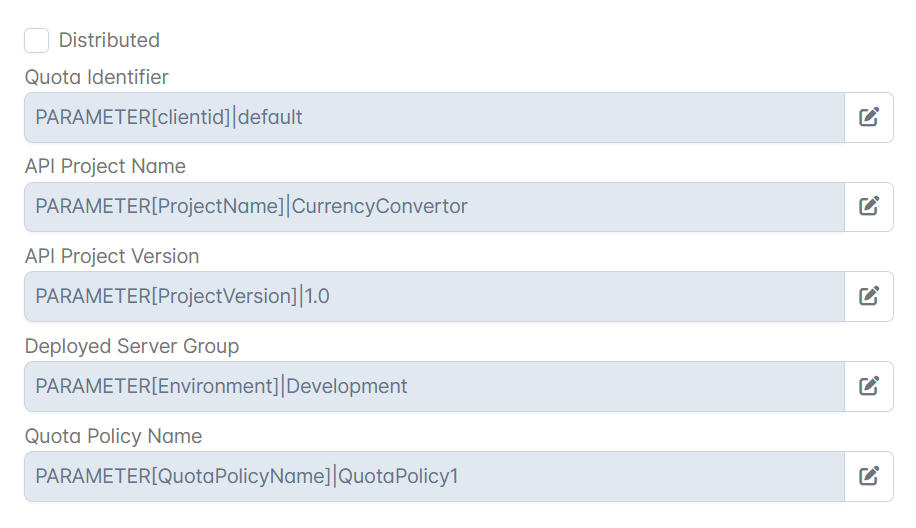Click the API Project Name edit icon
This screenshot has height=528, width=916.
pyautogui.click(x=869, y=206)
